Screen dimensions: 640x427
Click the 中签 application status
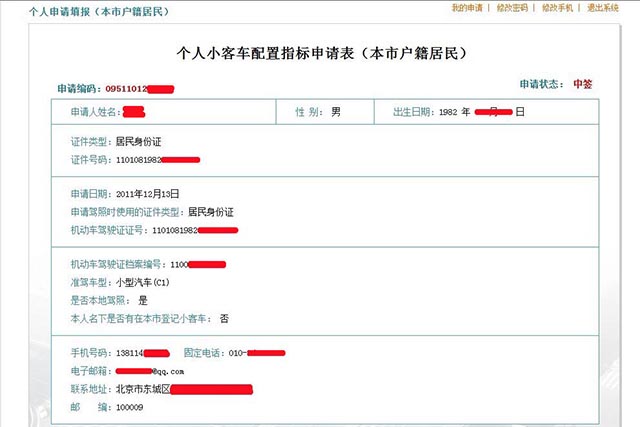tap(582, 84)
